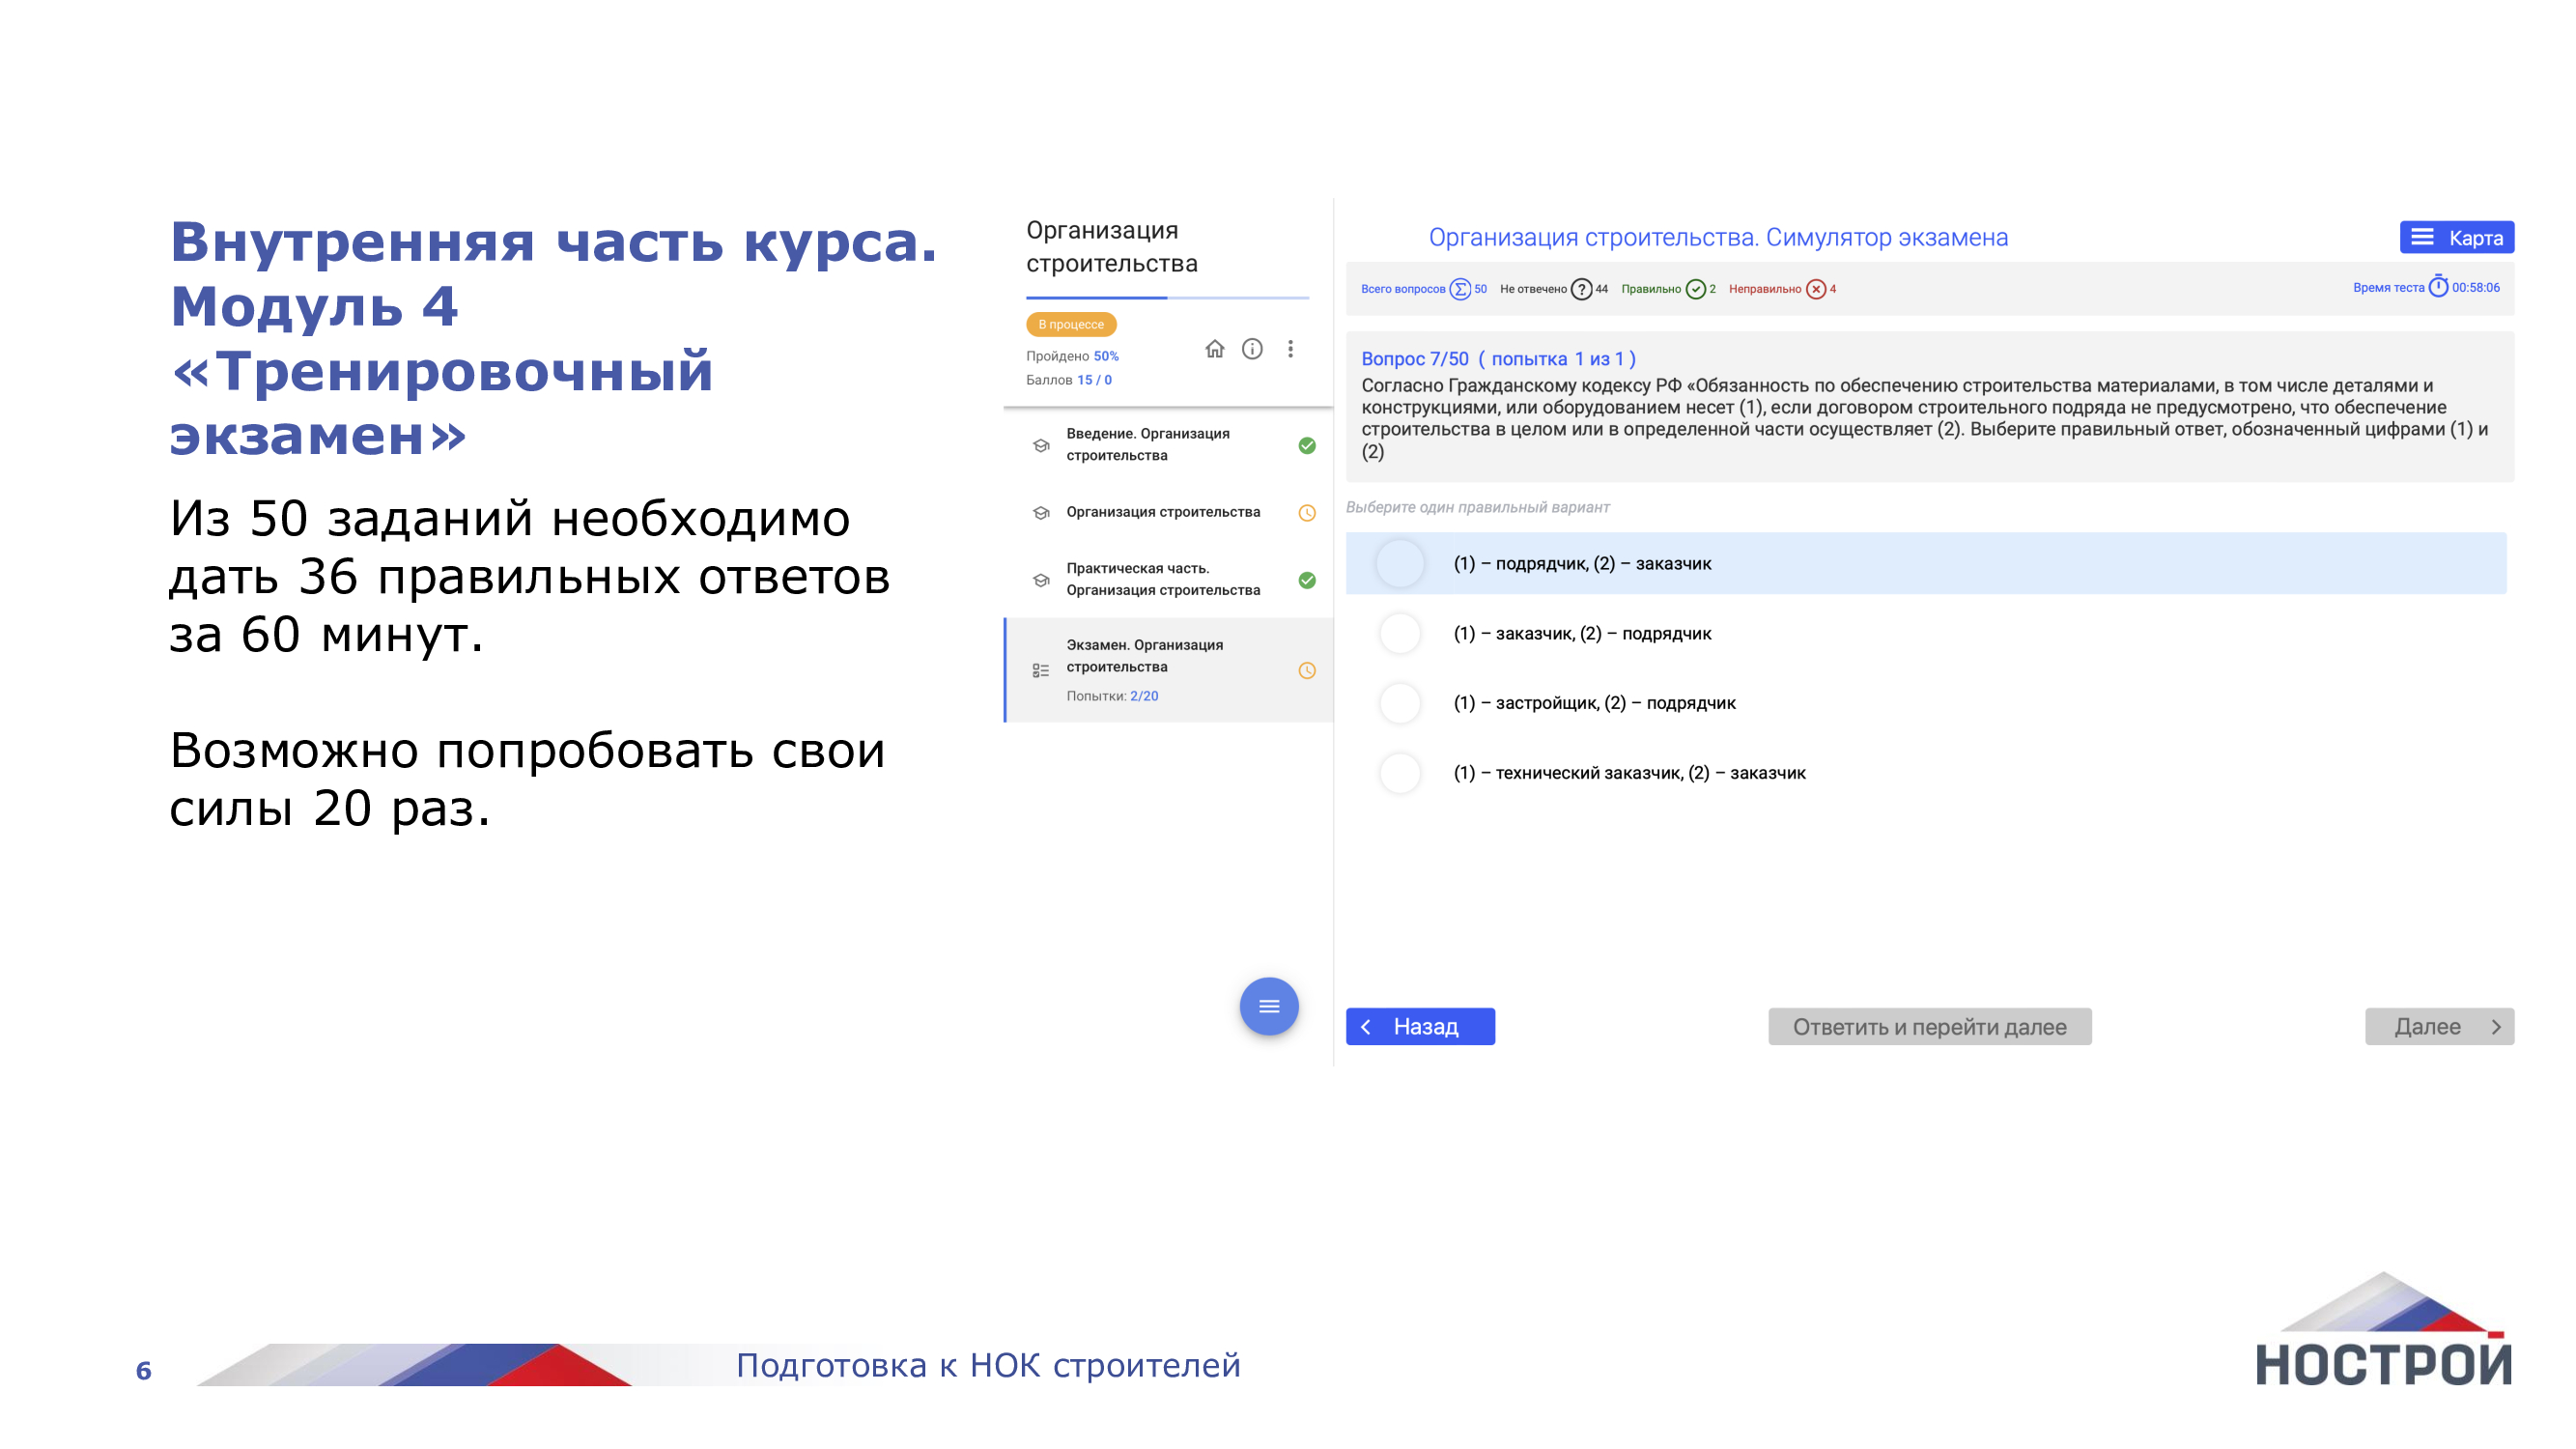Open the three-dot more options menu
The image size is (2576, 1449).
(x=1290, y=349)
